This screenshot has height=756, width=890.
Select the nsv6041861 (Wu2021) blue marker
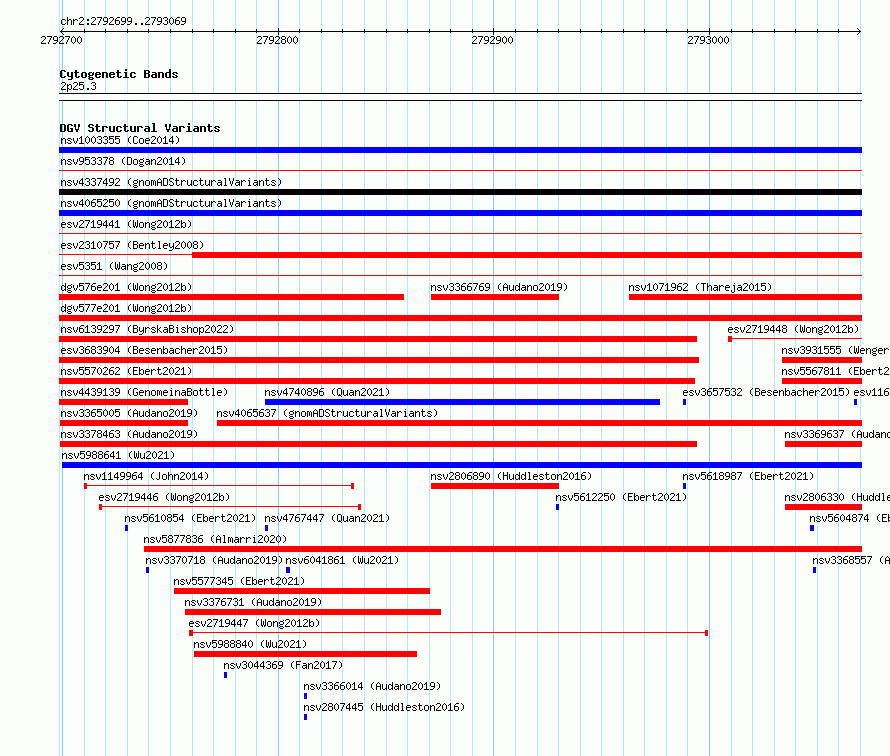tap(288, 570)
